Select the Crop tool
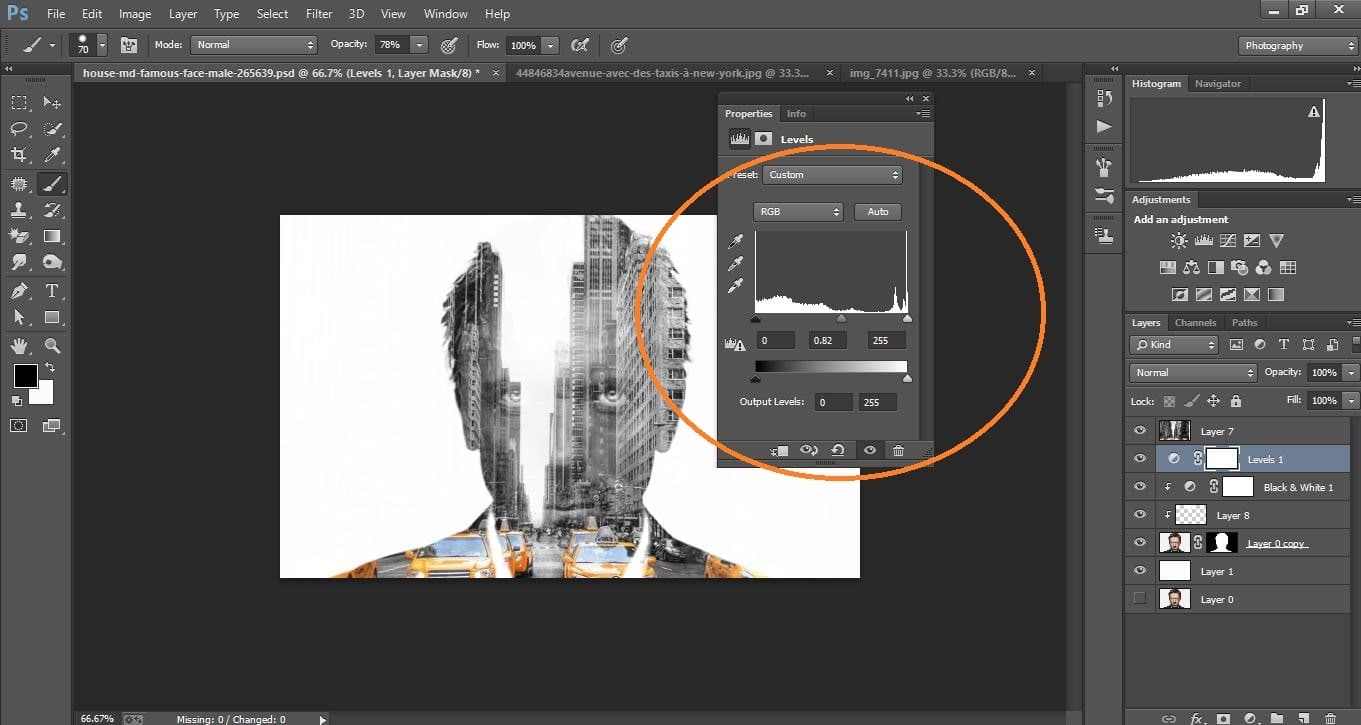This screenshot has height=725, width=1361. tap(18, 156)
